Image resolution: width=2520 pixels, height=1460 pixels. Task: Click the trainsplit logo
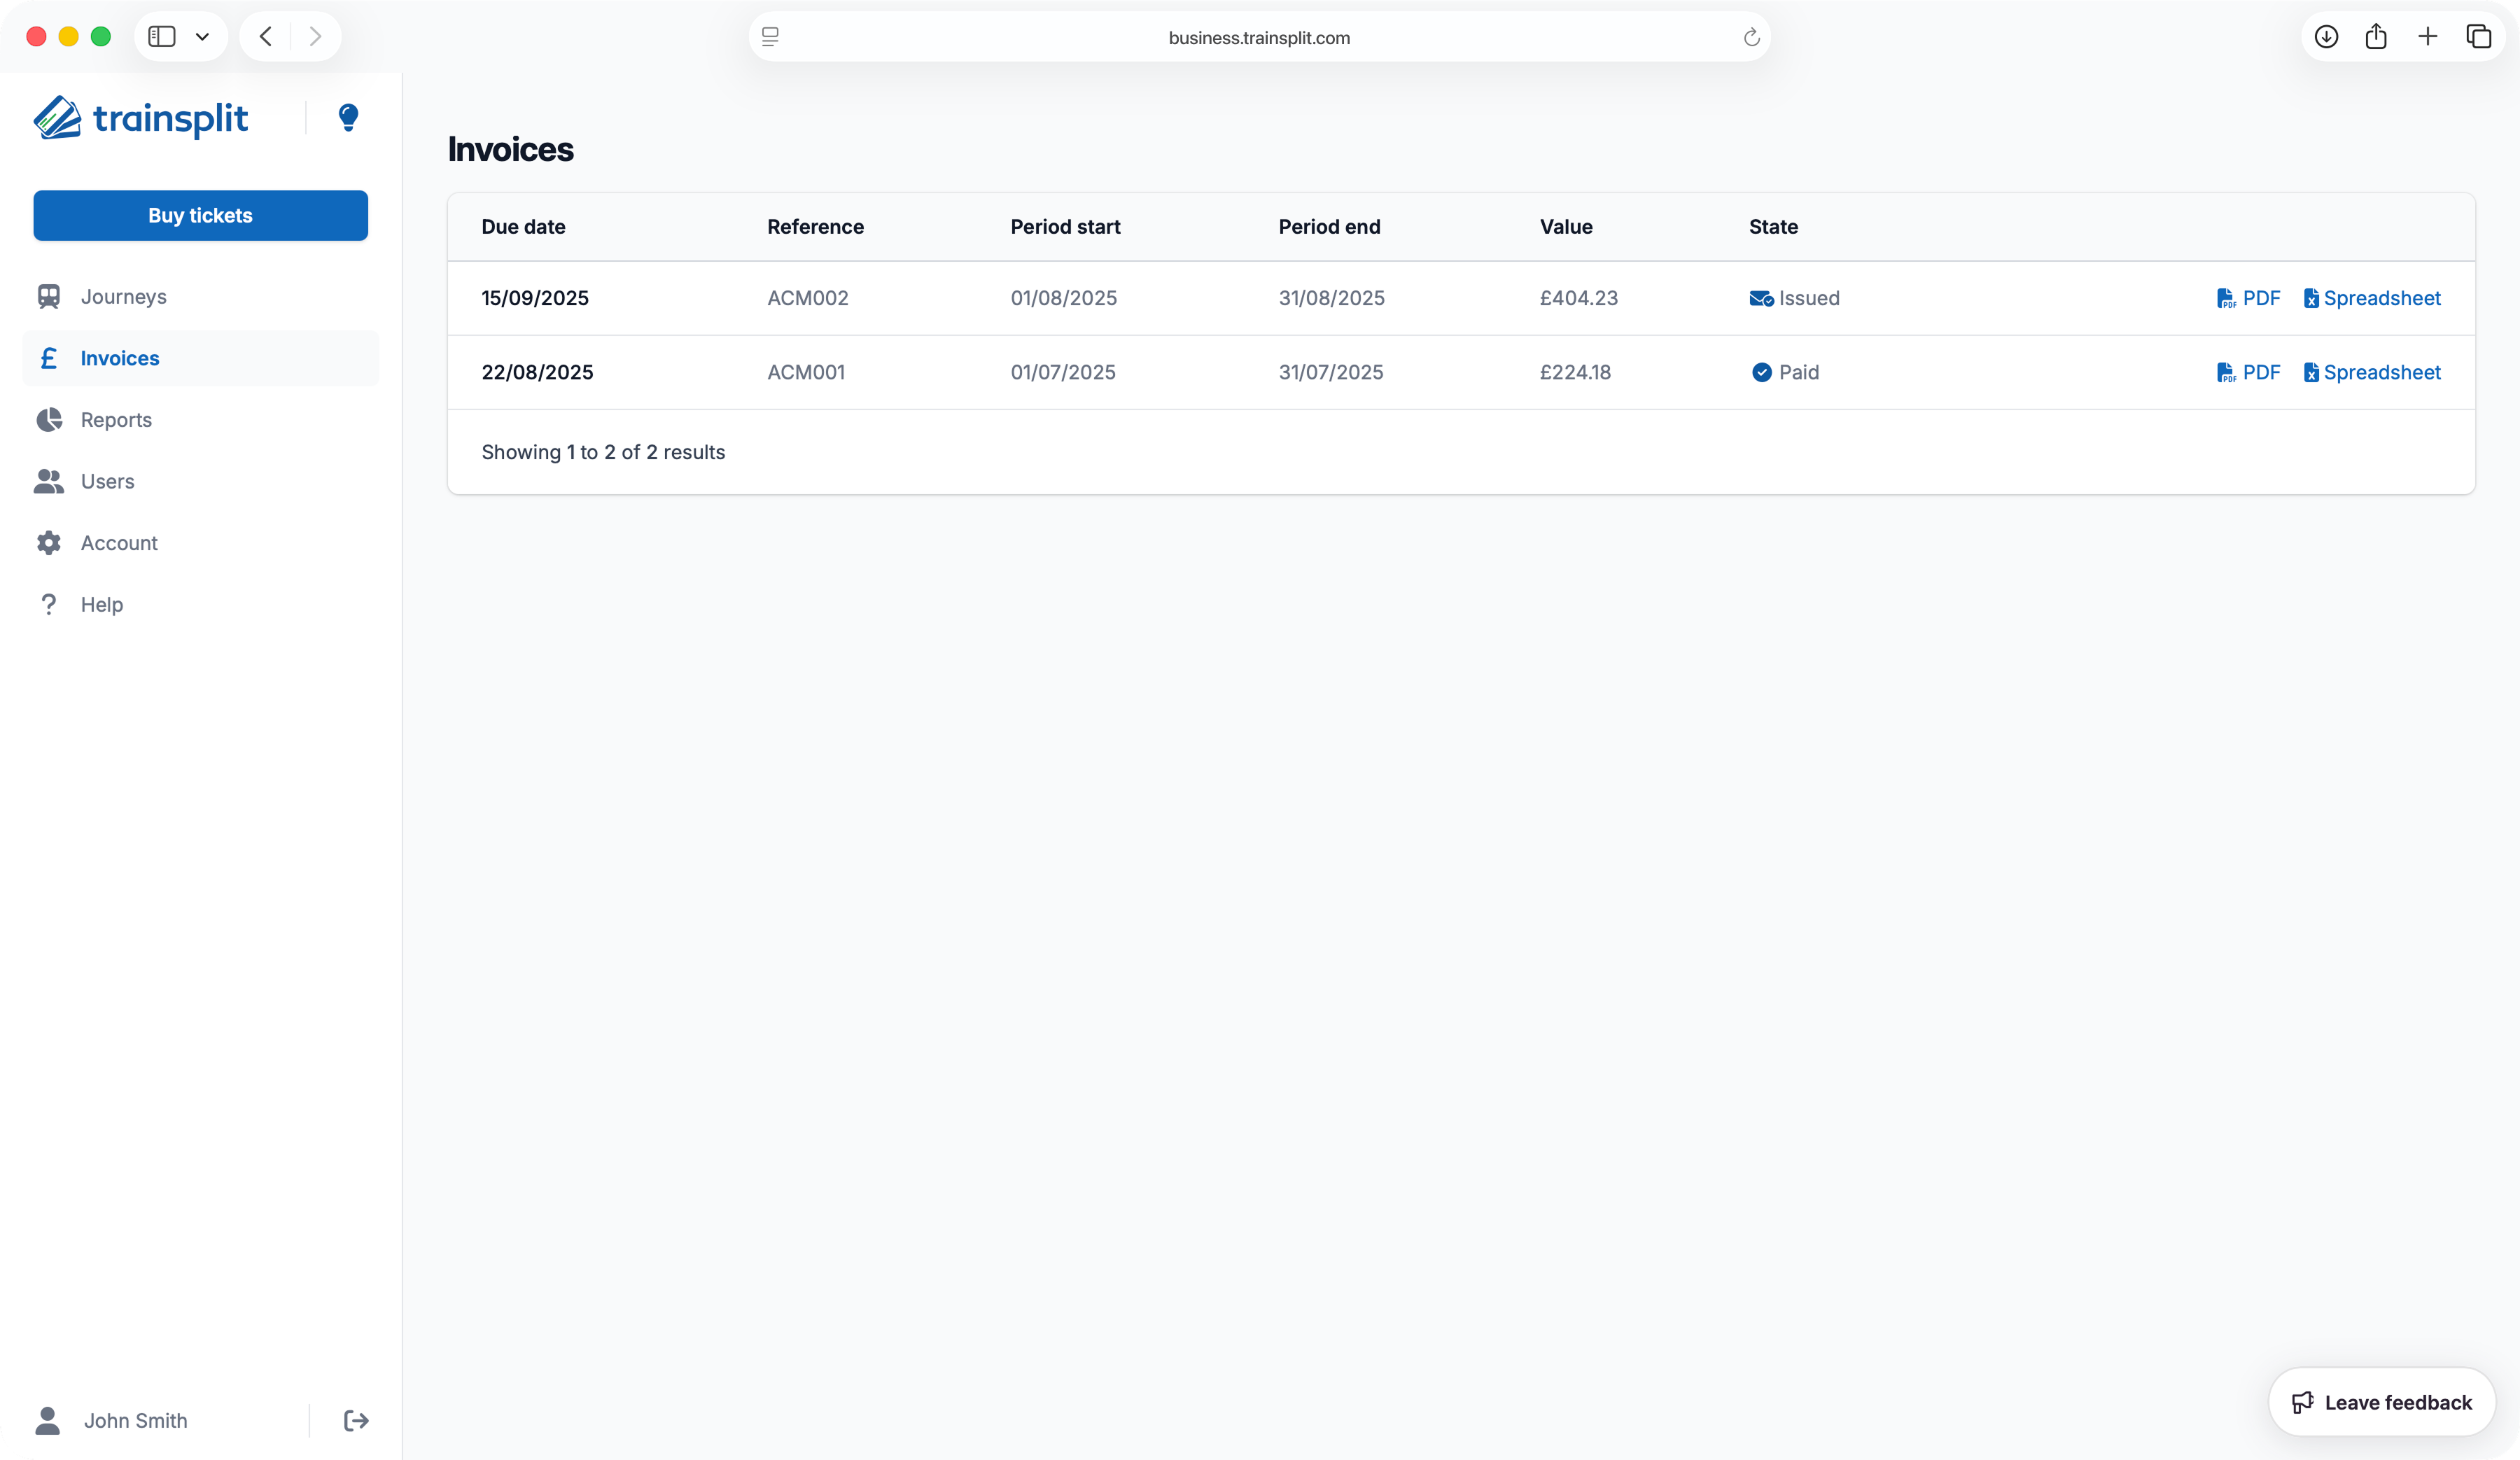[141, 118]
